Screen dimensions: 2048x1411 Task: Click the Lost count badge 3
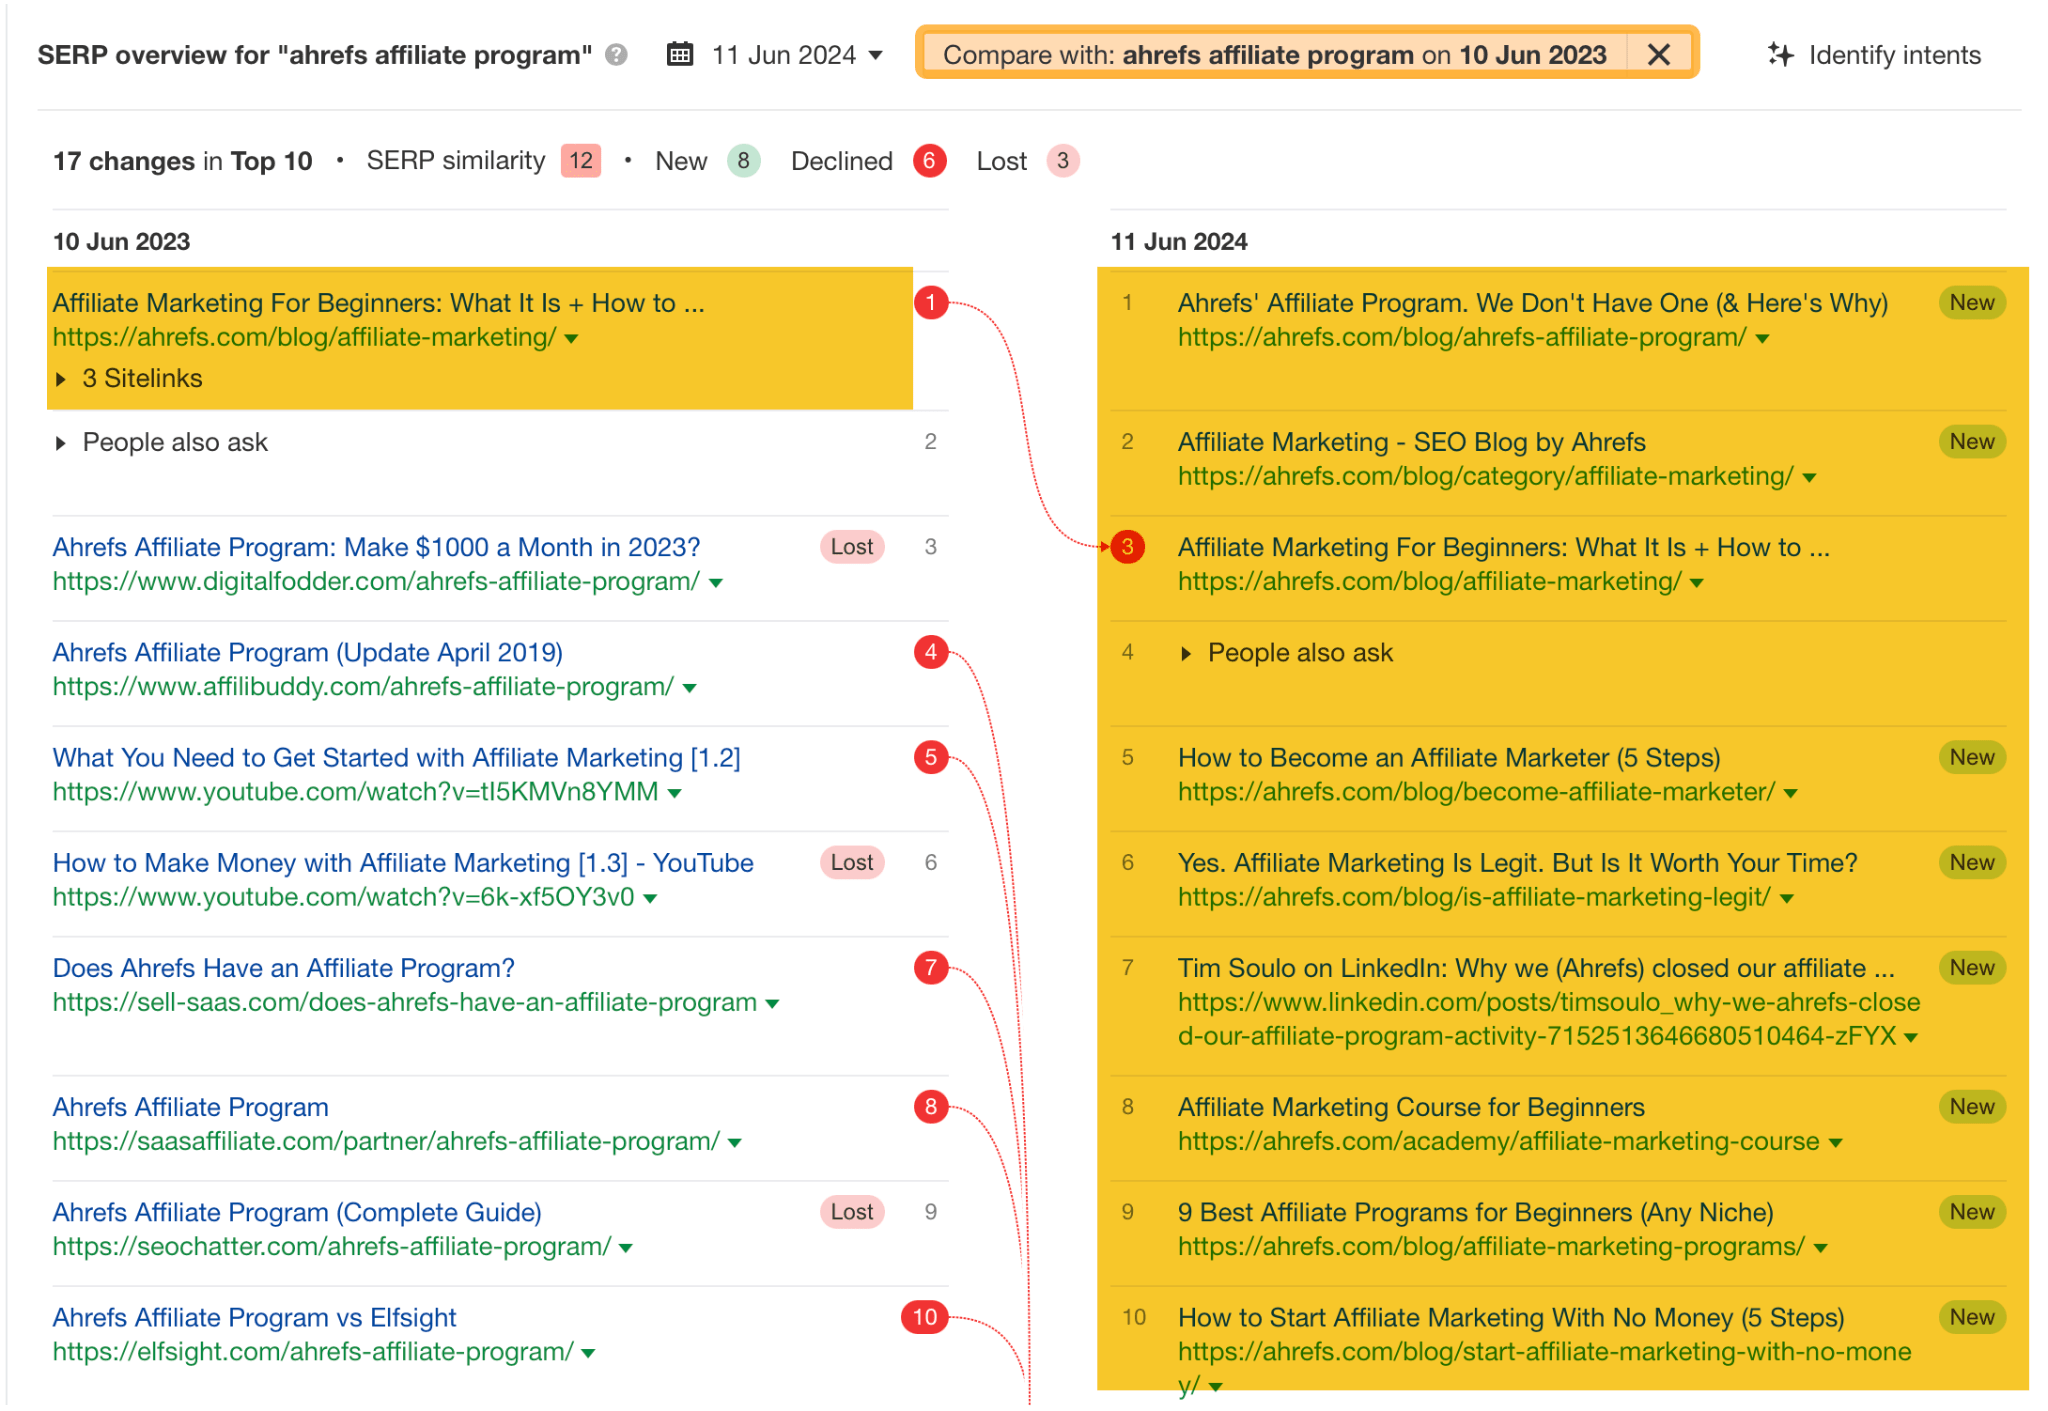click(1062, 160)
